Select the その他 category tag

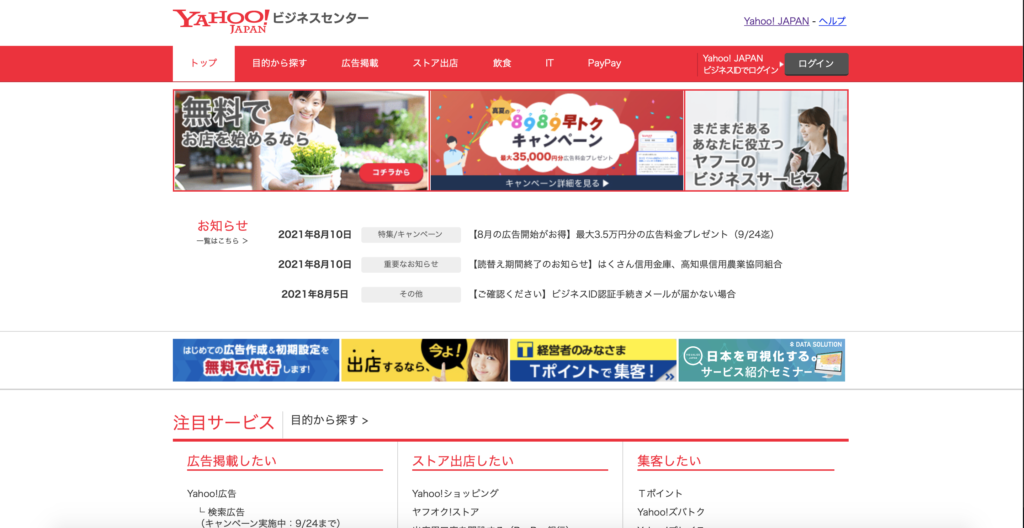coord(411,294)
